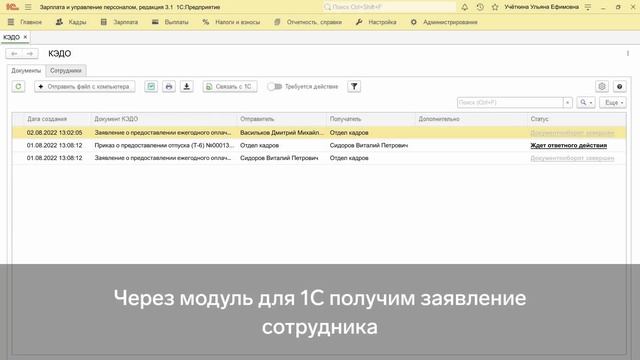640x360 pixels.
Task: Open the Администрирование section
Action: pos(444,22)
